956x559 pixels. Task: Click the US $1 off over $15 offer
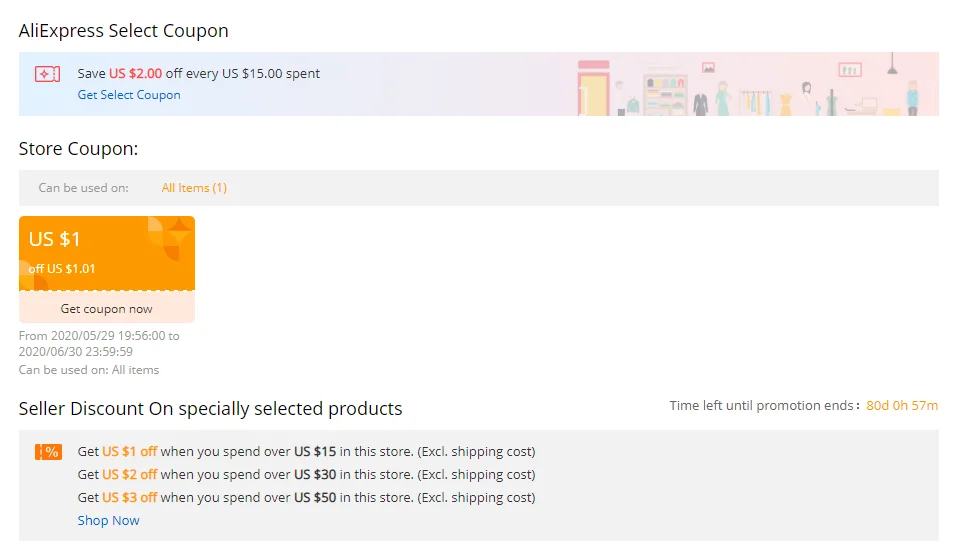(x=306, y=452)
